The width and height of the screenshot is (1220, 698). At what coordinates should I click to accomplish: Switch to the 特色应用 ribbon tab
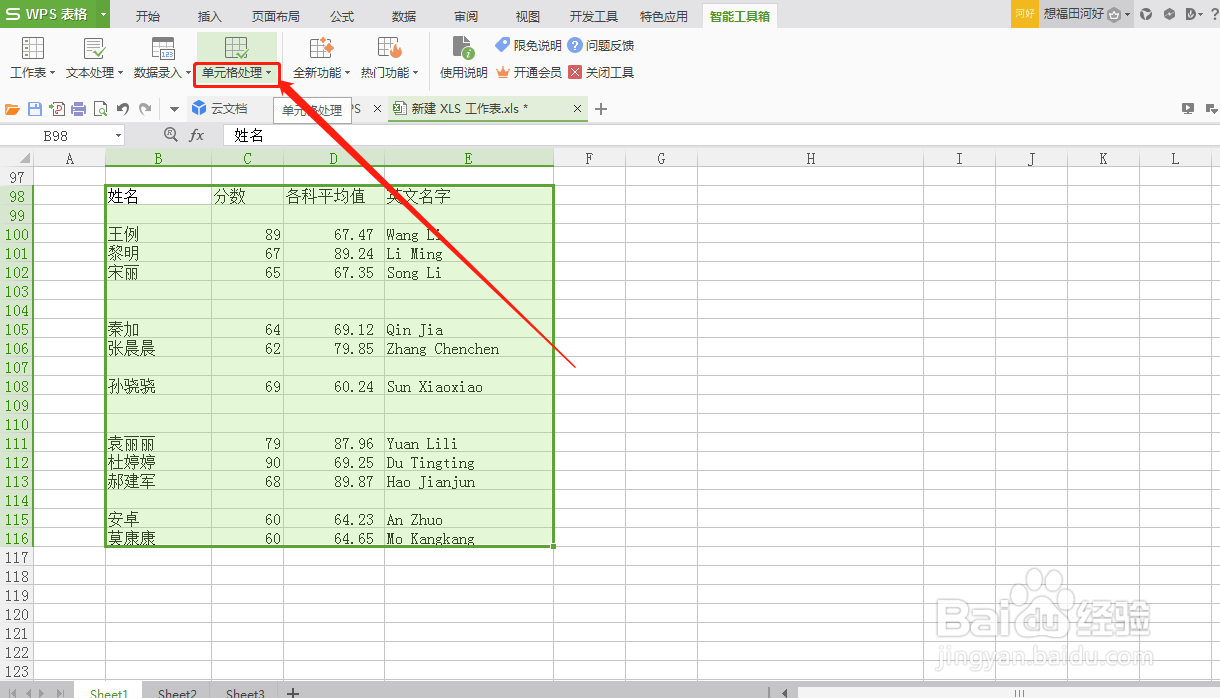tap(664, 16)
